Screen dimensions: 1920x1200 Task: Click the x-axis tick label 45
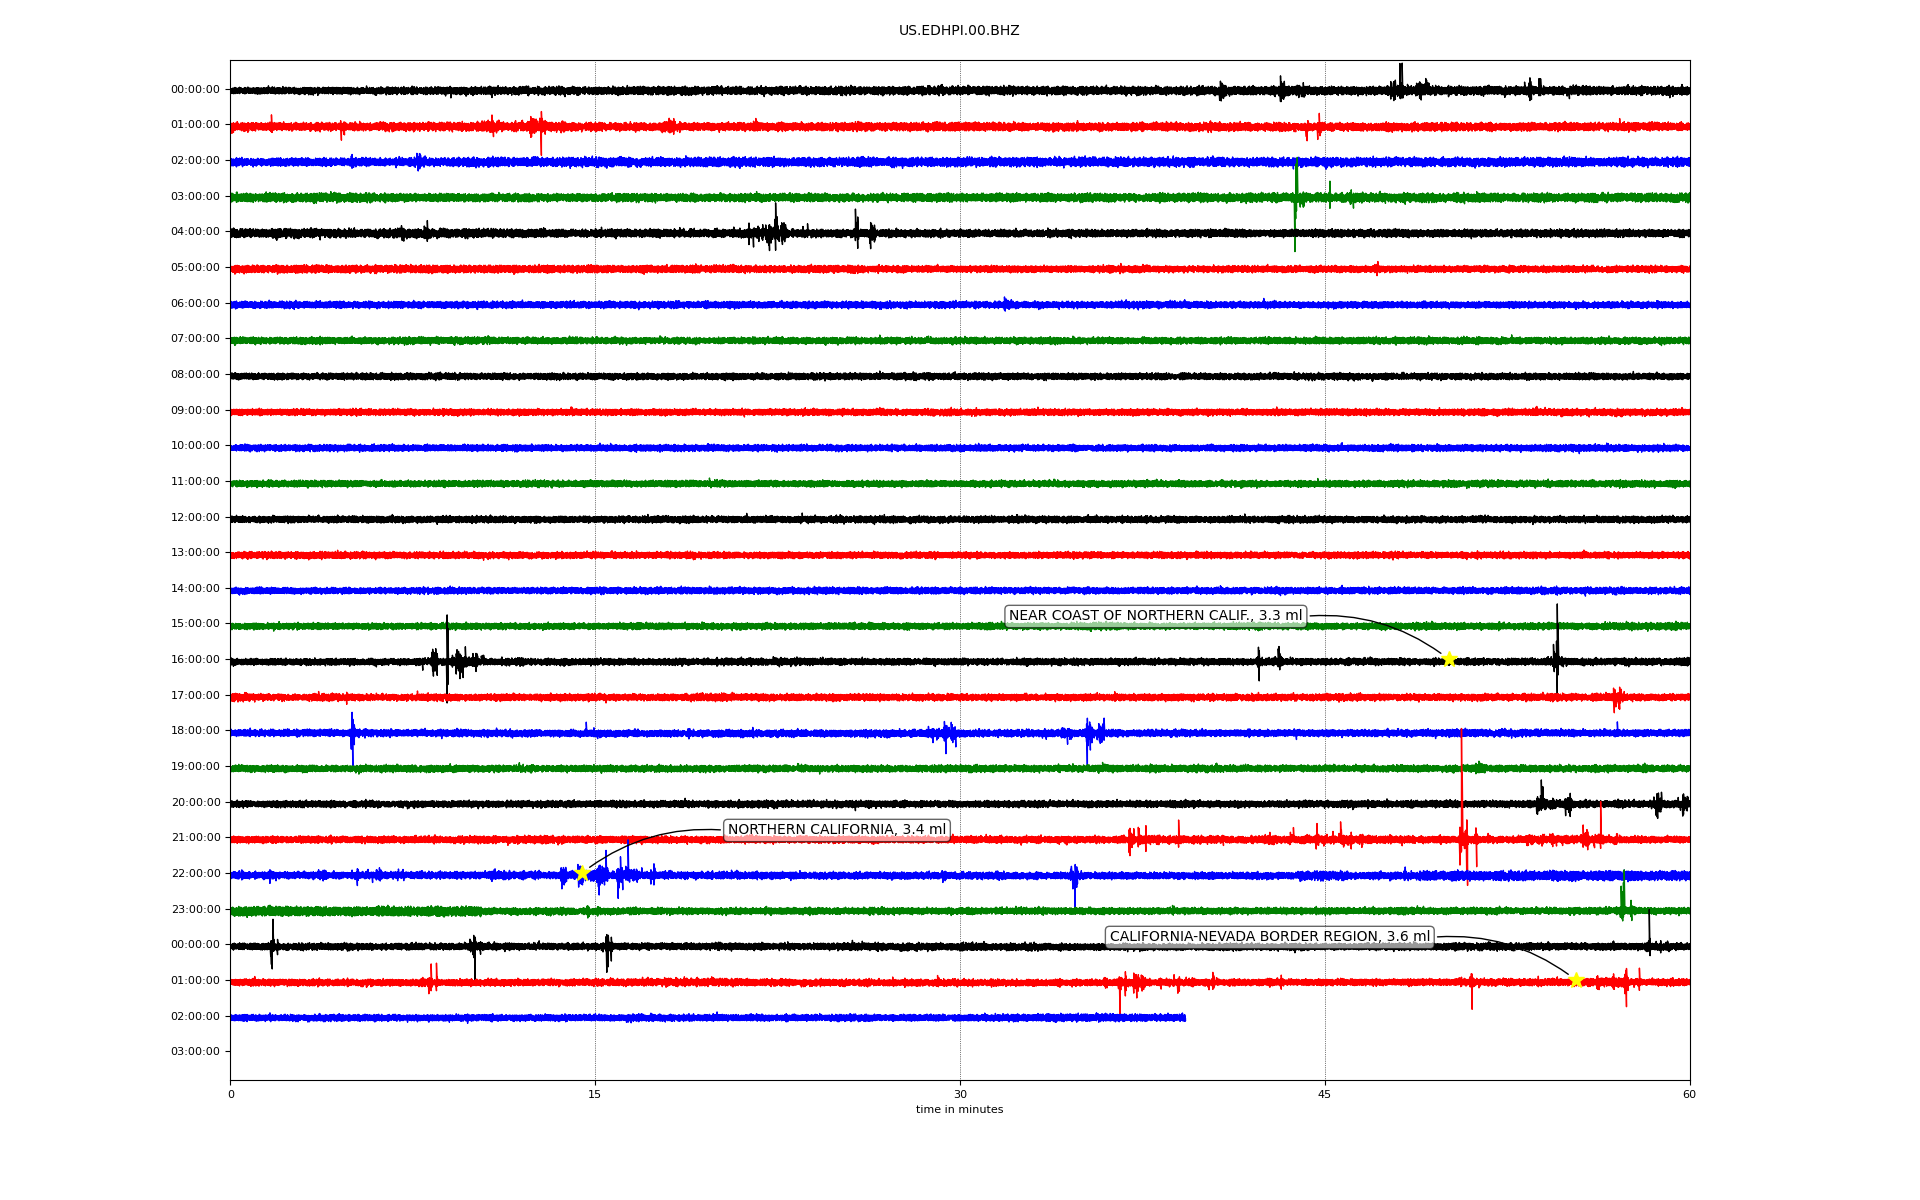coord(1325,1094)
